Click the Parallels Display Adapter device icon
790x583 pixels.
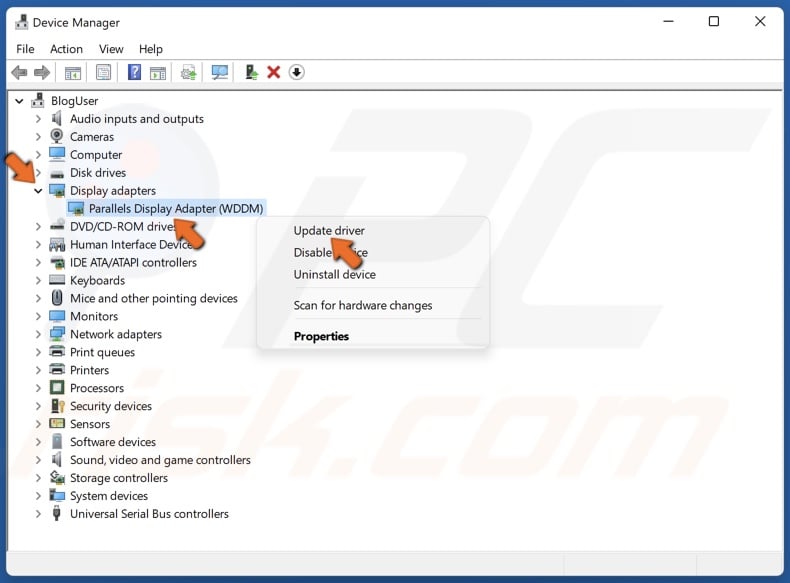[x=76, y=208]
